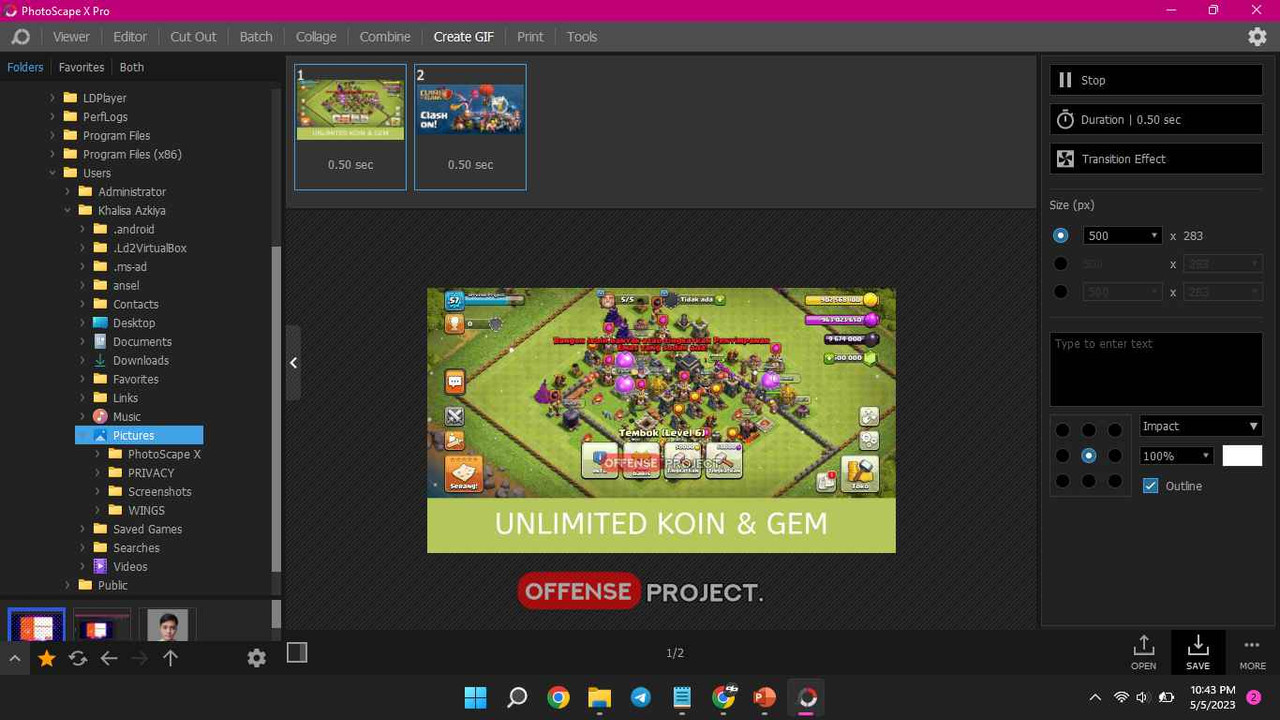The height and width of the screenshot is (720, 1280).
Task: Open the Tools tab
Action: pyautogui.click(x=582, y=37)
